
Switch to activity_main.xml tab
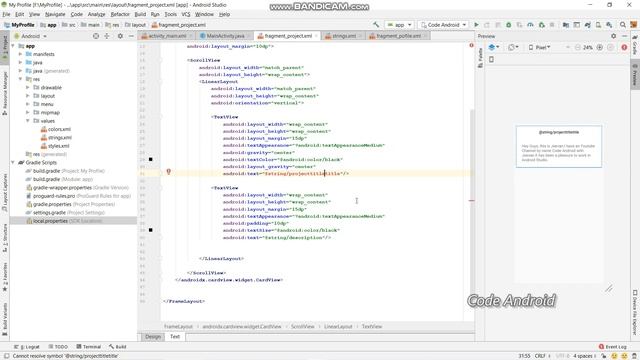[x=167, y=36]
